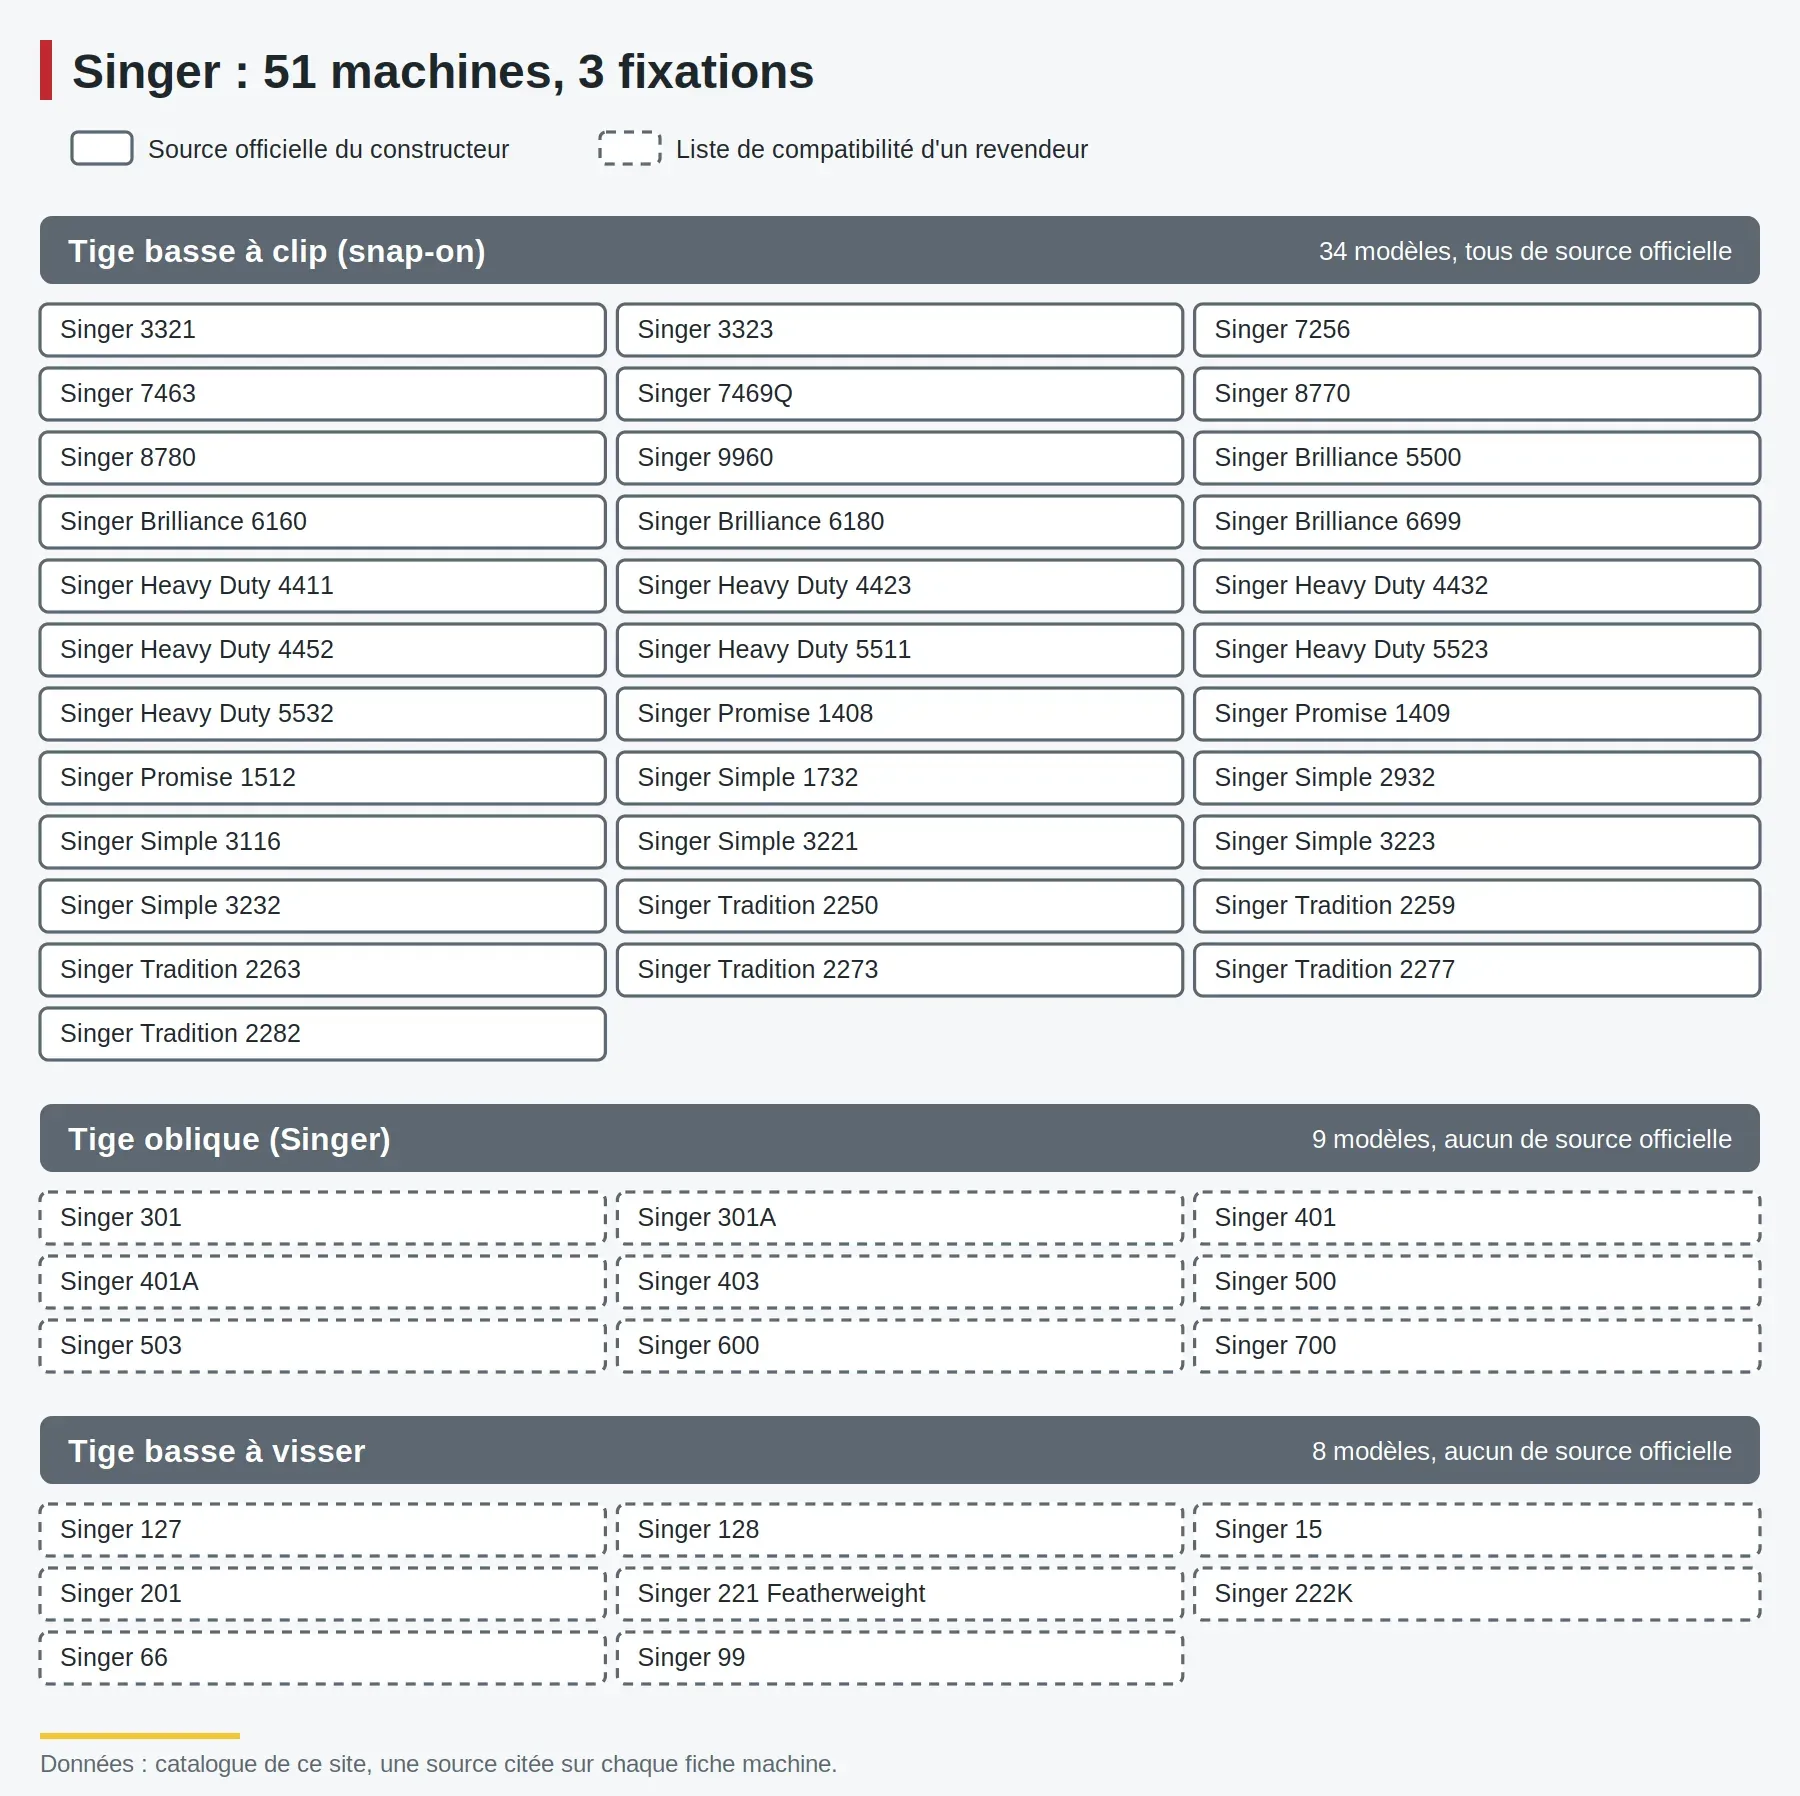Open the Singer 301A card
This screenshot has height=1796, width=1800.
[x=900, y=1218]
